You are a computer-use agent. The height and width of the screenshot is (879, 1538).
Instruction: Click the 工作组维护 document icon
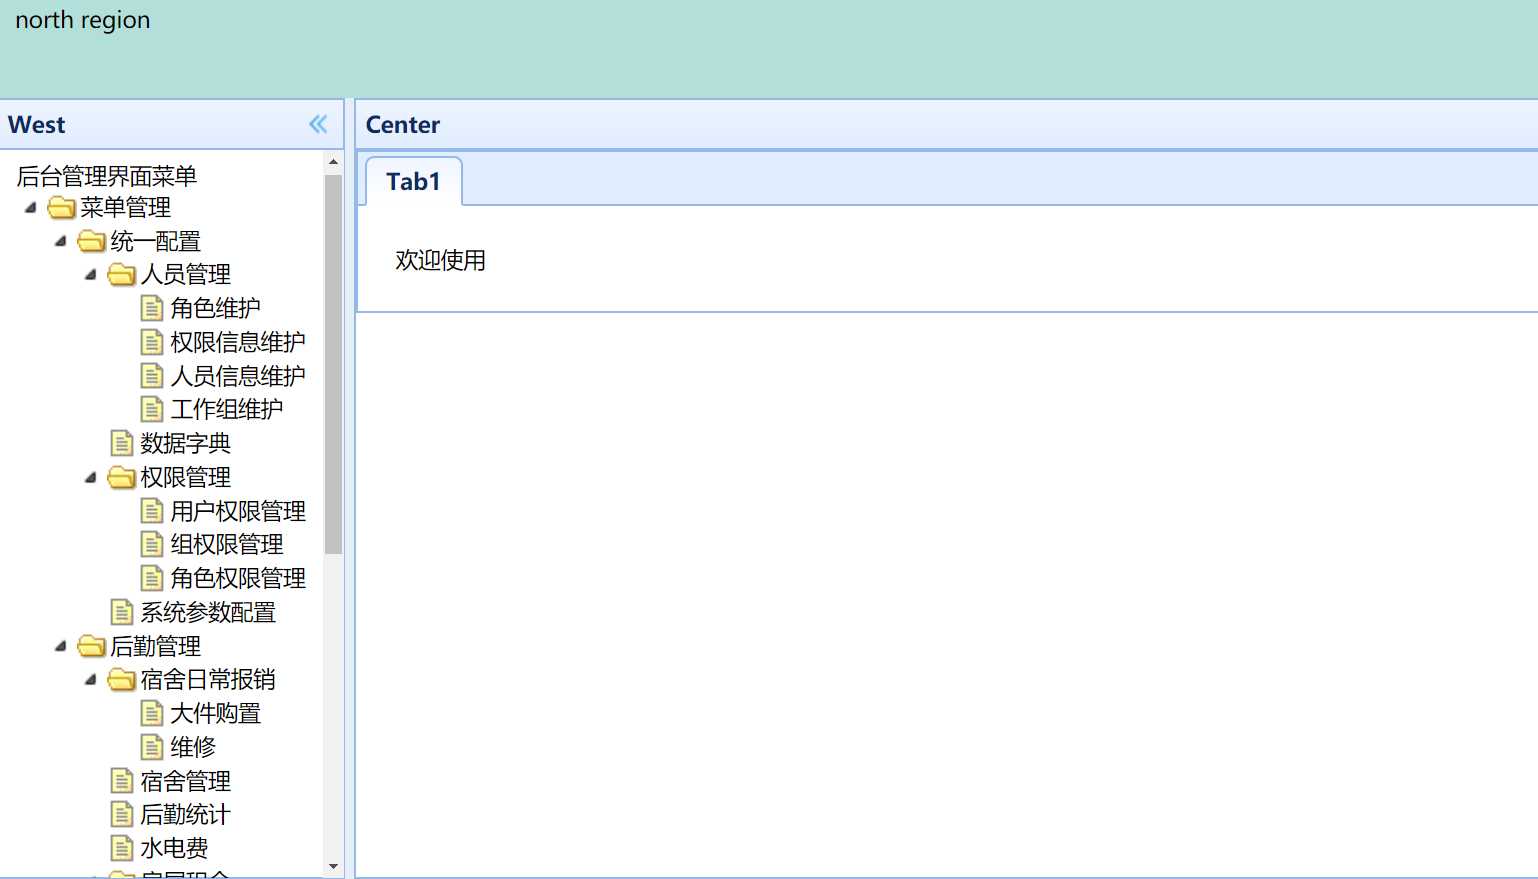[152, 410]
